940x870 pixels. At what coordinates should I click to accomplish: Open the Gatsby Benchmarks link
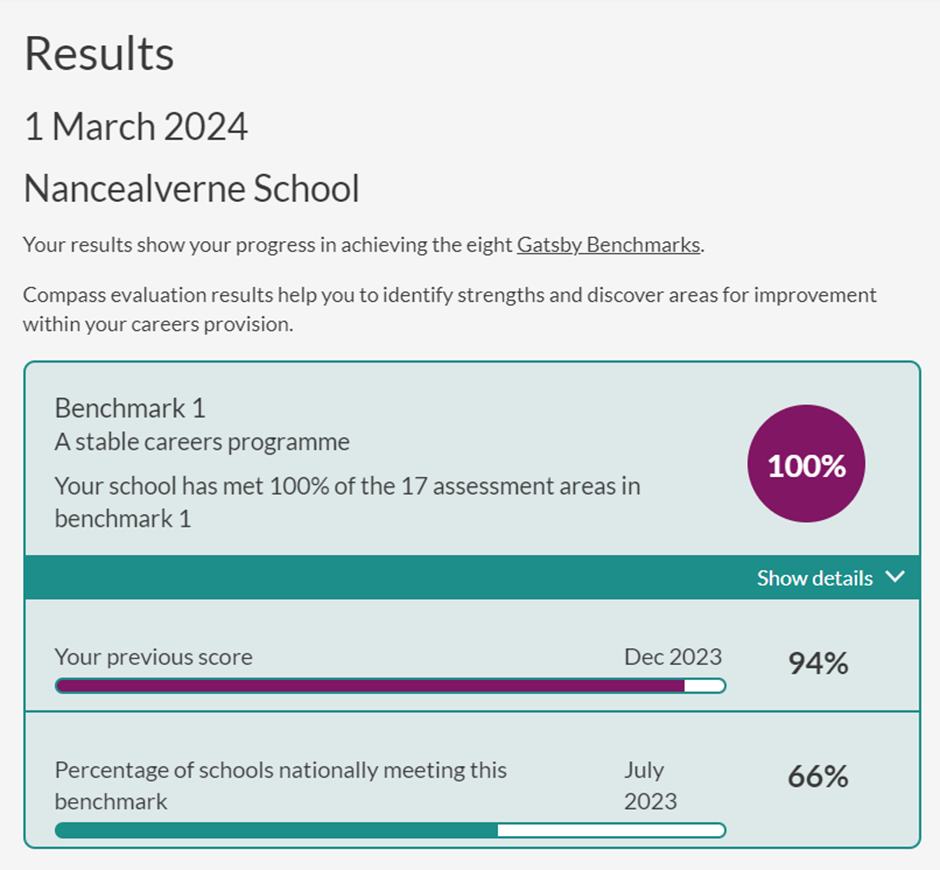pos(608,245)
